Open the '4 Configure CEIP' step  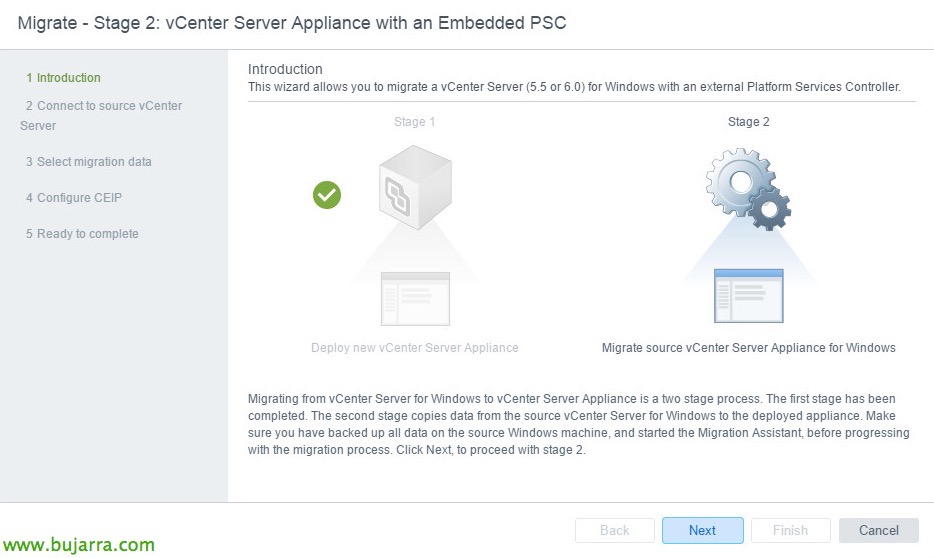click(74, 198)
